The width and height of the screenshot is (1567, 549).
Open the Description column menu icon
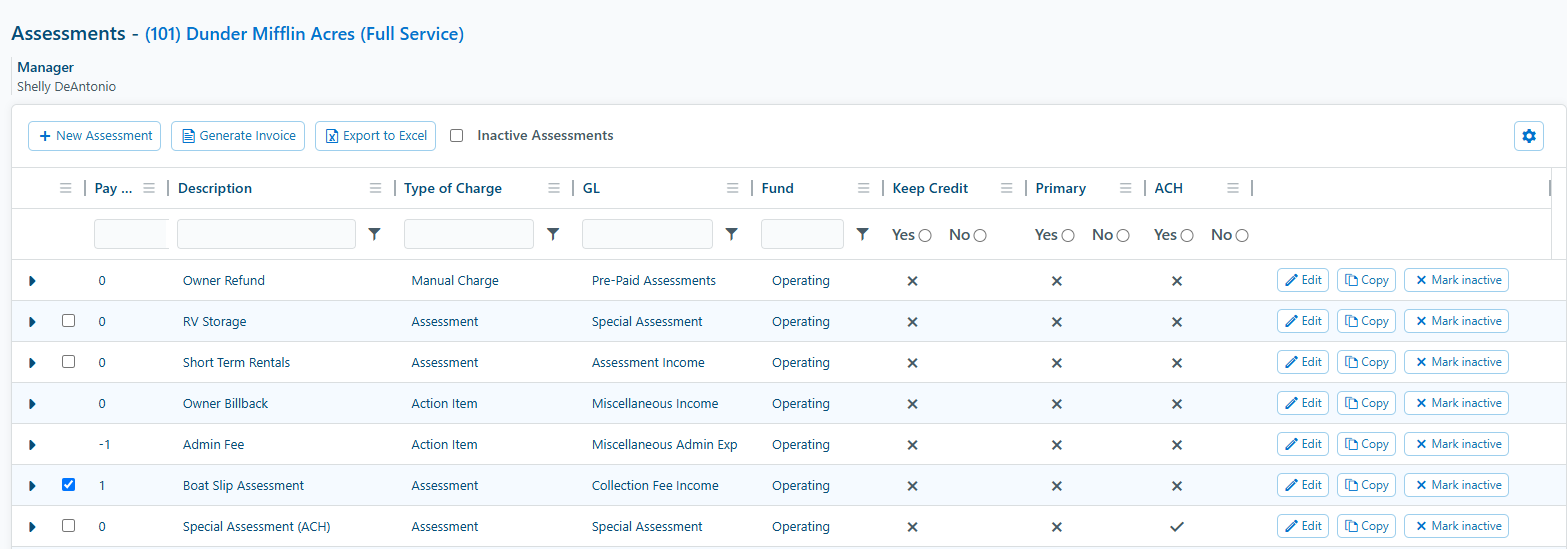[x=375, y=188]
